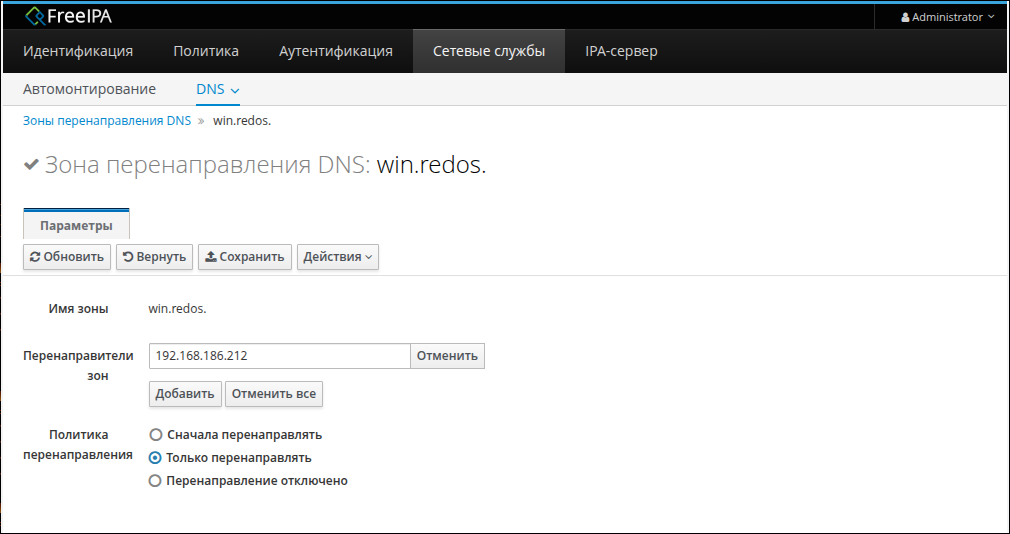
Task: Click the checkmark icon beside zone title
Action: [31, 165]
